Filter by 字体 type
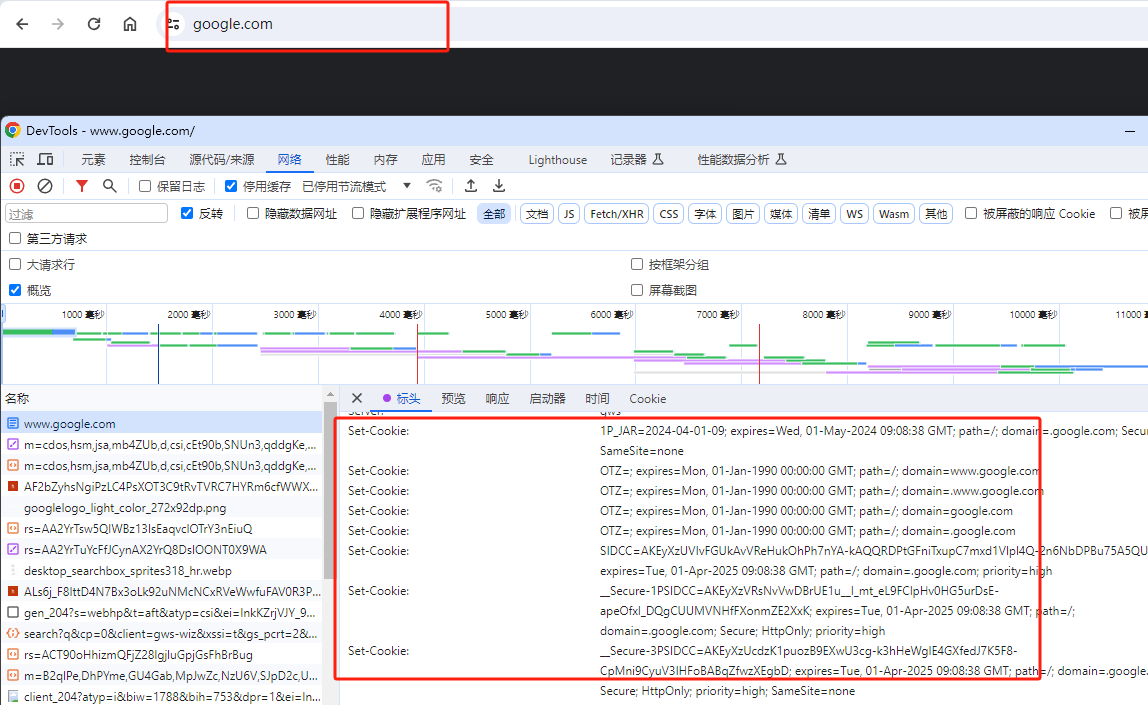The width and height of the screenshot is (1148, 705). (705, 214)
